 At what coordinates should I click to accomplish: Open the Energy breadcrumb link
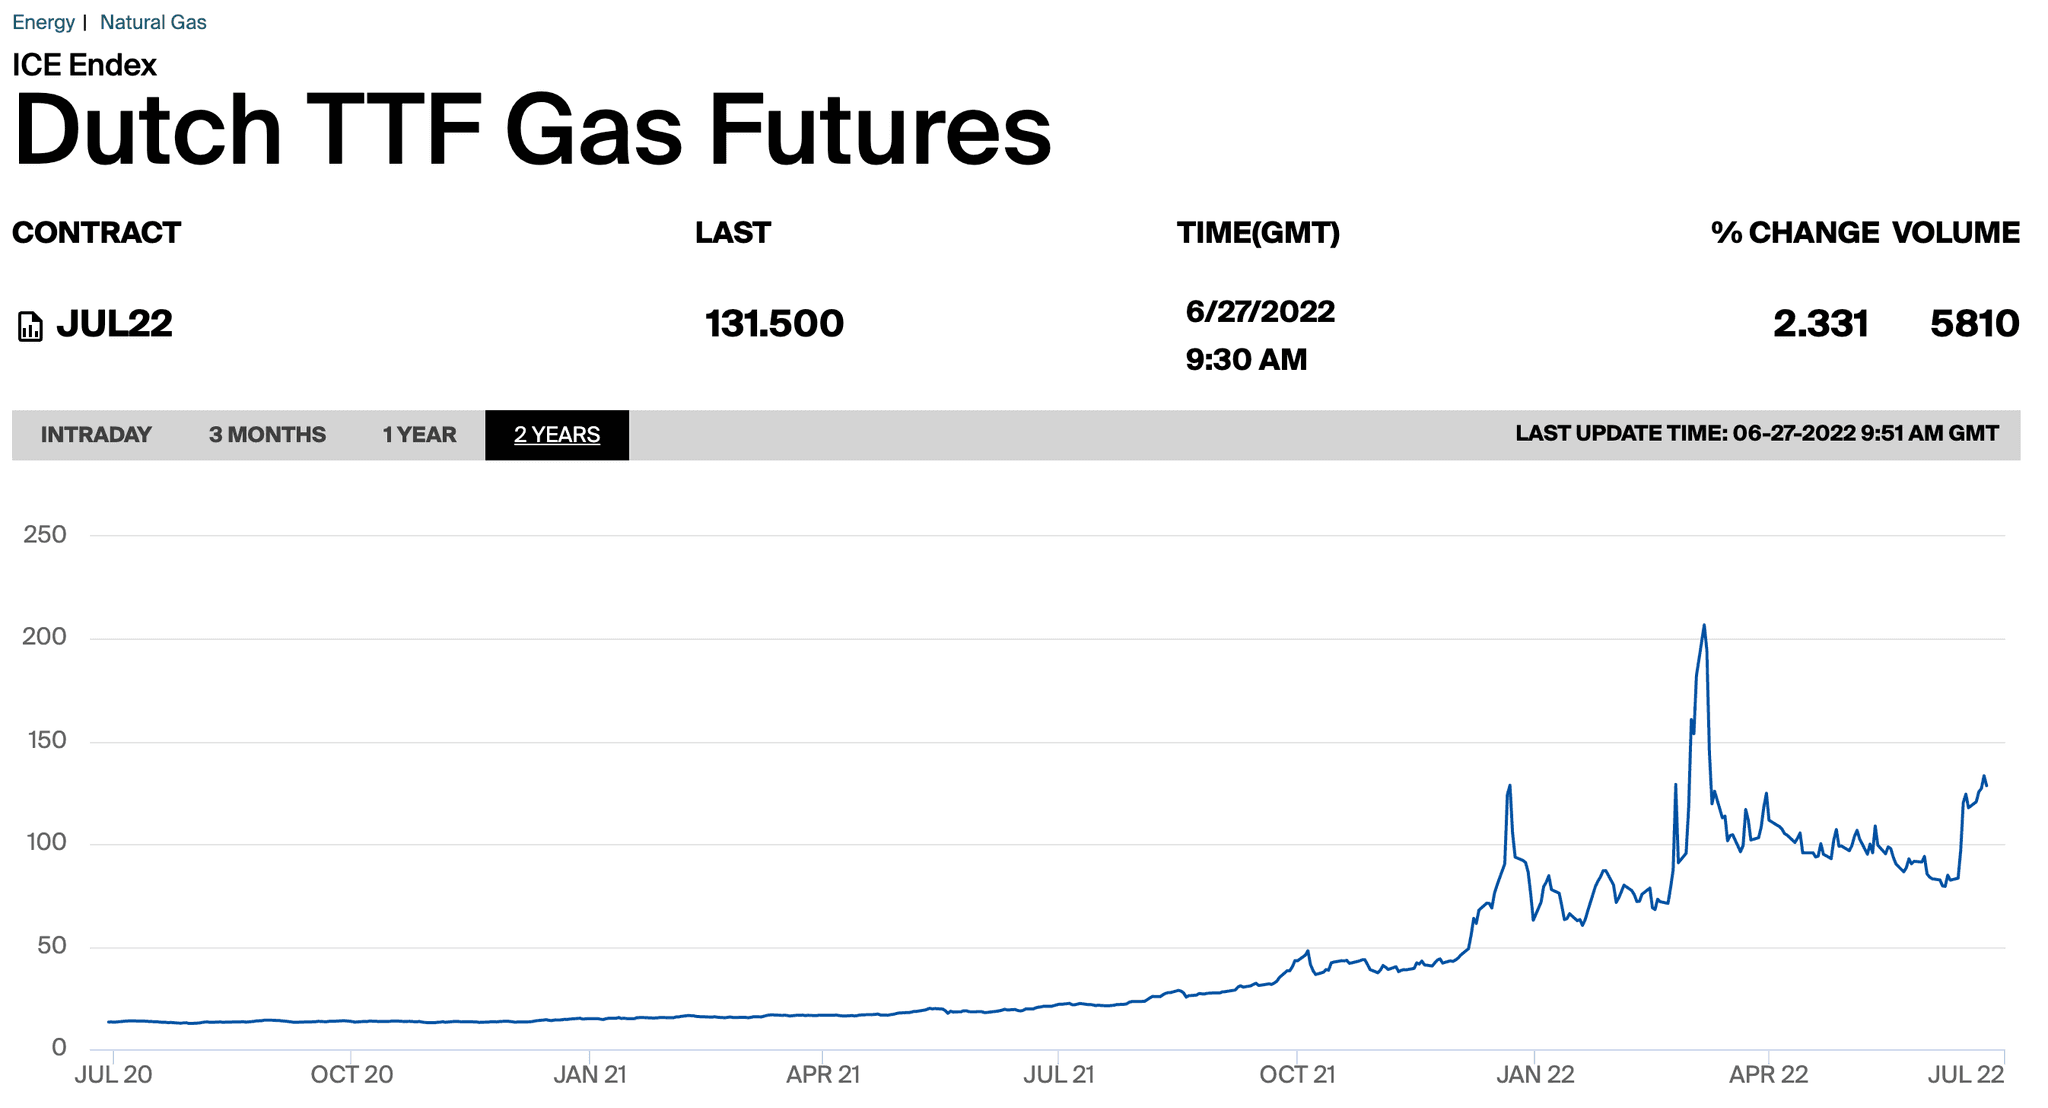43,22
